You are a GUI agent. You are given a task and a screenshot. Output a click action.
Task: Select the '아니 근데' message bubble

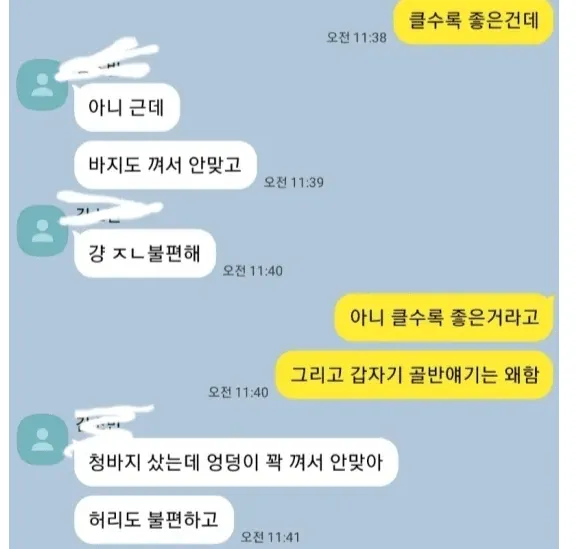pos(127,108)
